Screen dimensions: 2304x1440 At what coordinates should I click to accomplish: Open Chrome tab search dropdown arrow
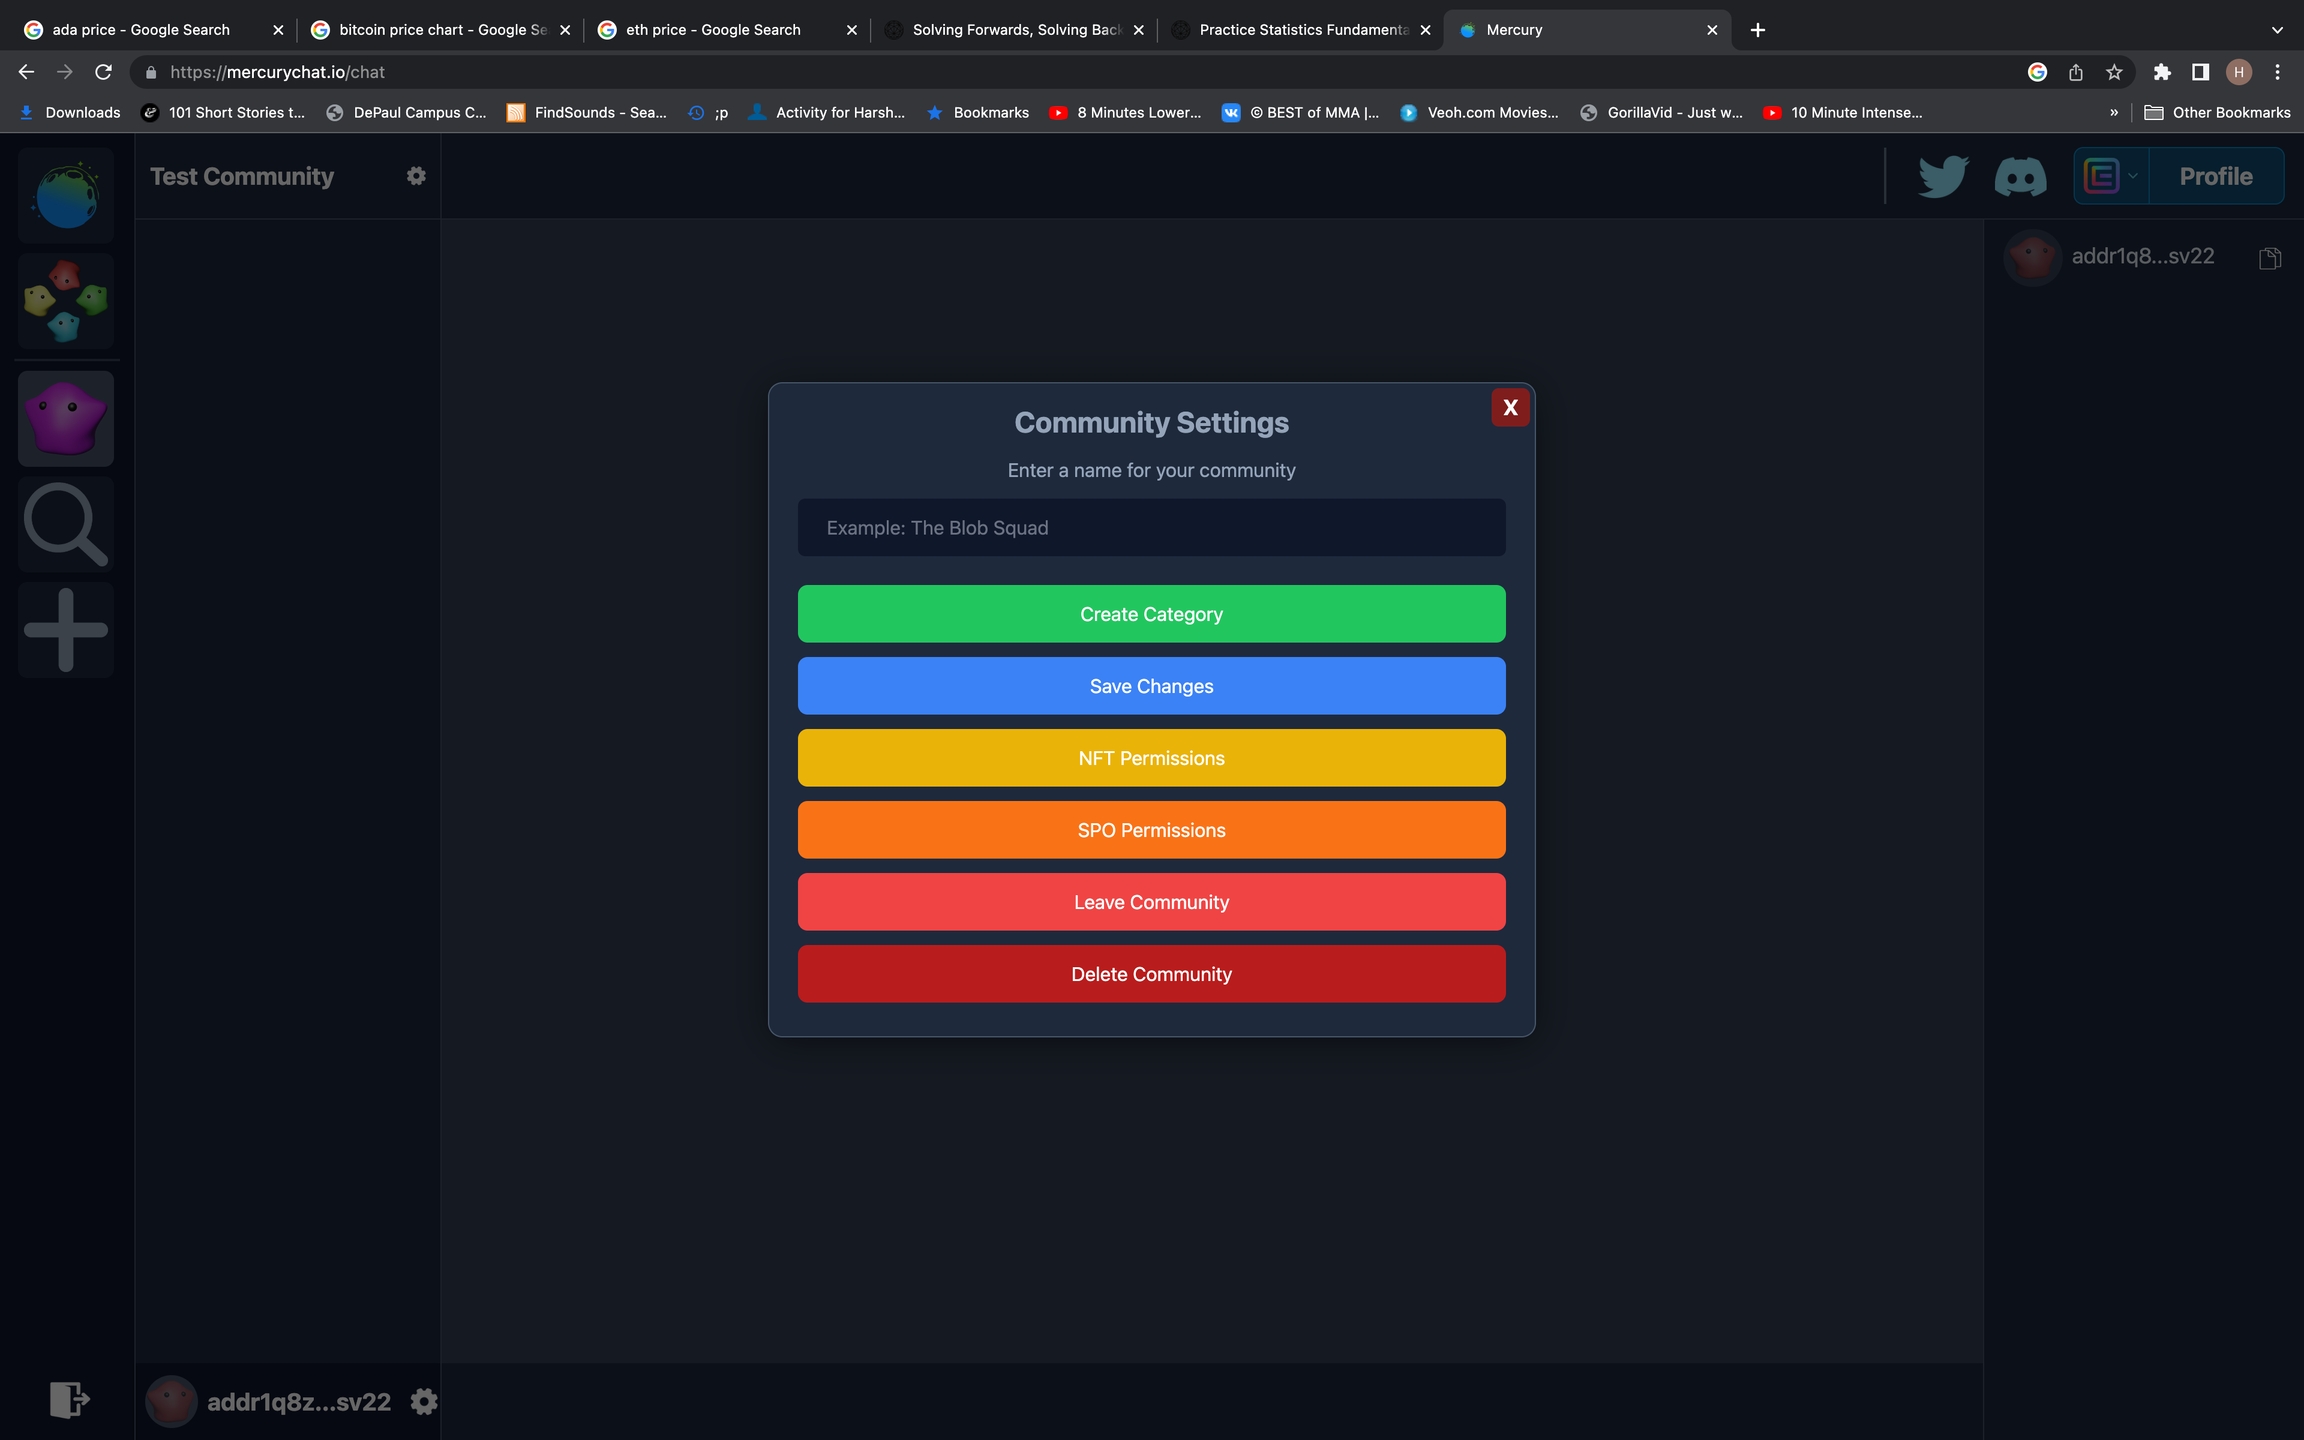click(x=2277, y=30)
